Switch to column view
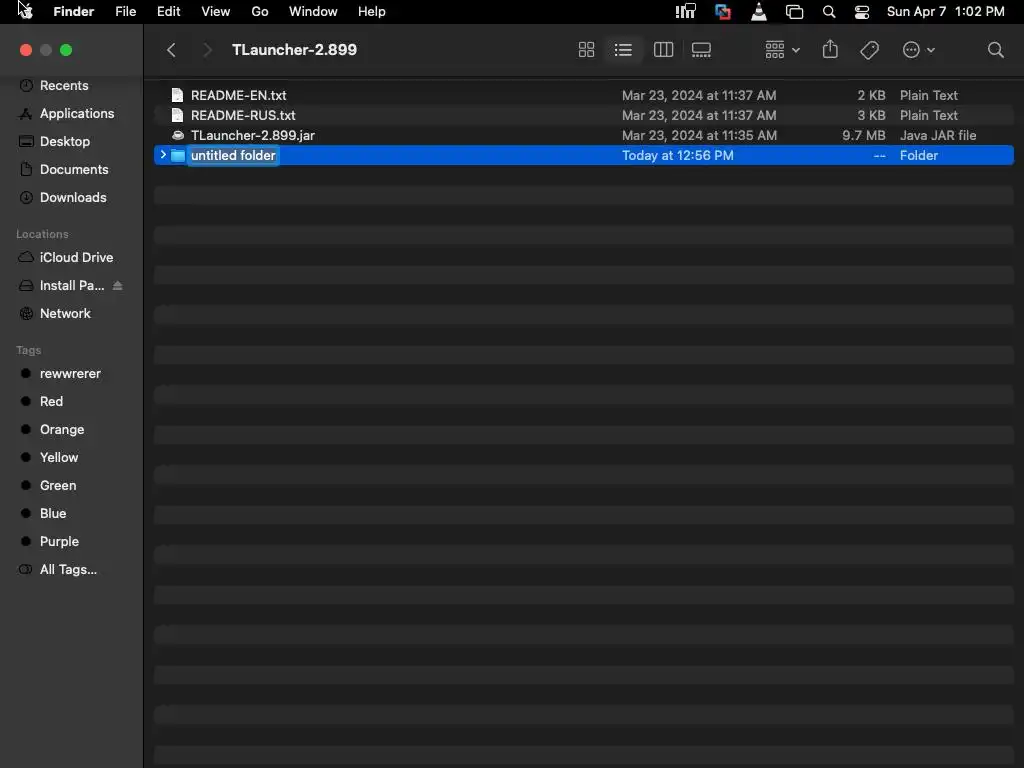This screenshot has width=1024, height=768. click(x=664, y=50)
